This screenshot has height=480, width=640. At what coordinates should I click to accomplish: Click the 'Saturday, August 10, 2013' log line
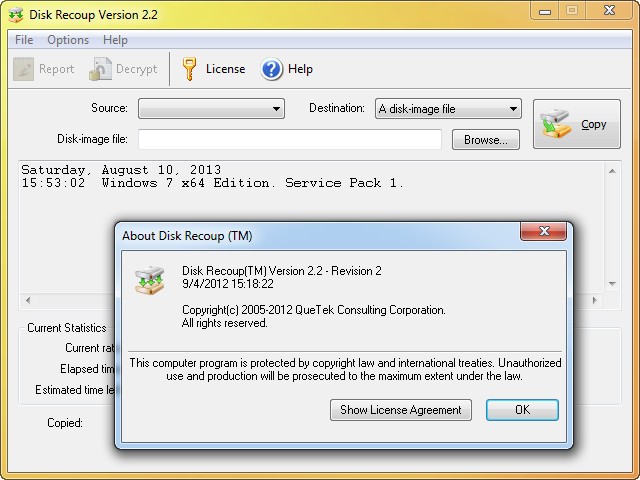pos(121,170)
